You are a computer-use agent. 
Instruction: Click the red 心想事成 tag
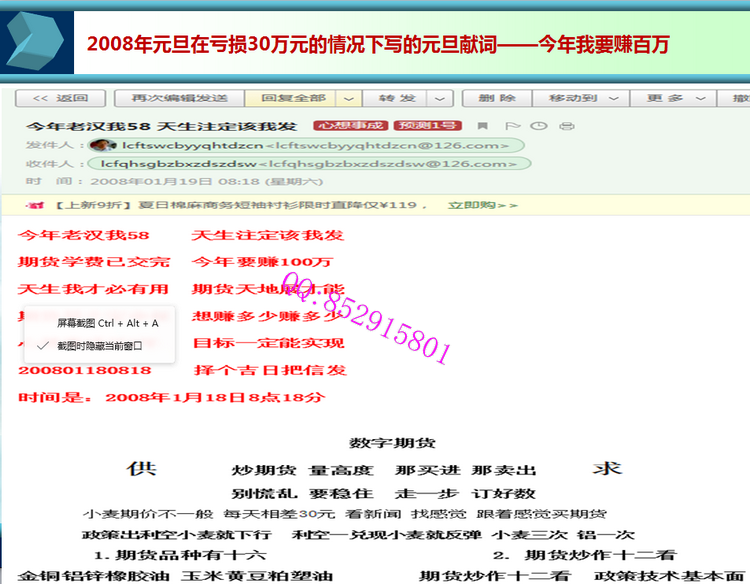[x=350, y=126]
